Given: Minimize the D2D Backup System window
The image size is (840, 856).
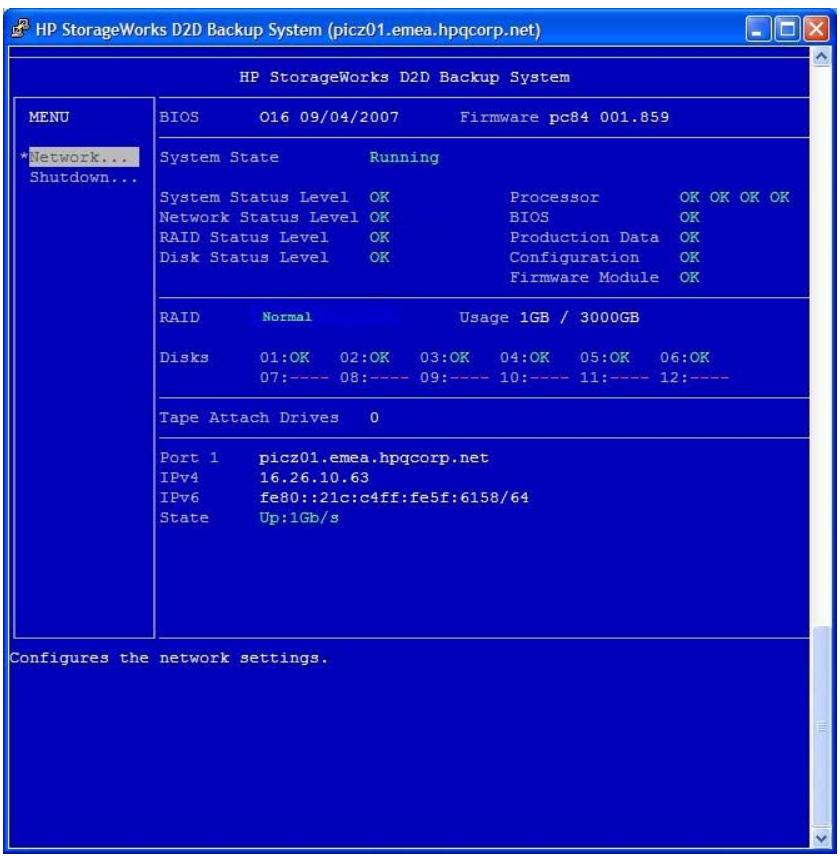Looking at the screenshot, I should point(758,28).
